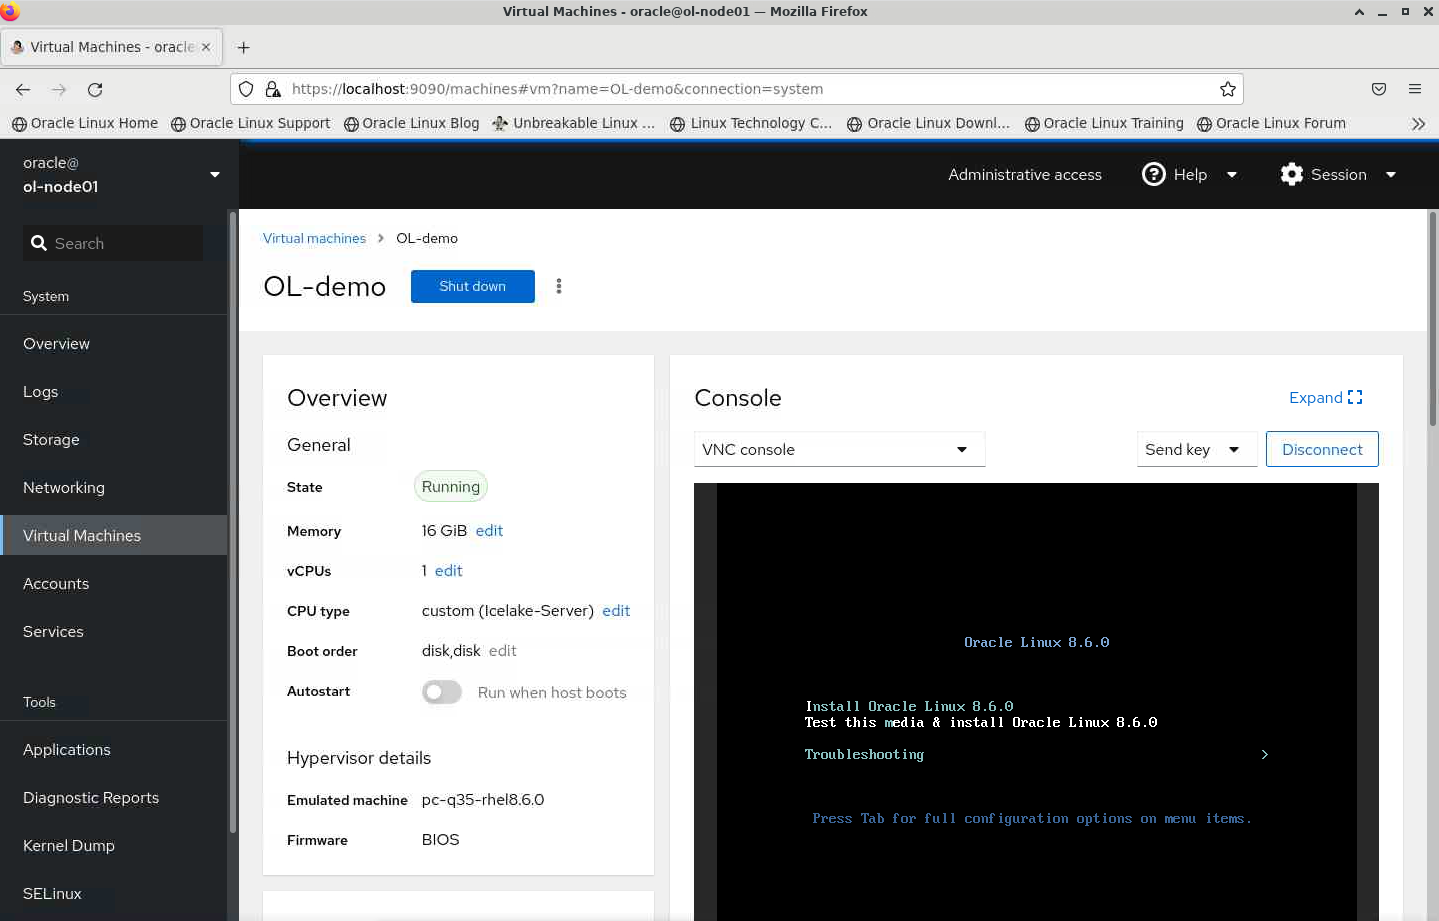The width and height of the screenshot is (1439, 921).
Task: Edit the CPU type setting
Action: (616, 610)
